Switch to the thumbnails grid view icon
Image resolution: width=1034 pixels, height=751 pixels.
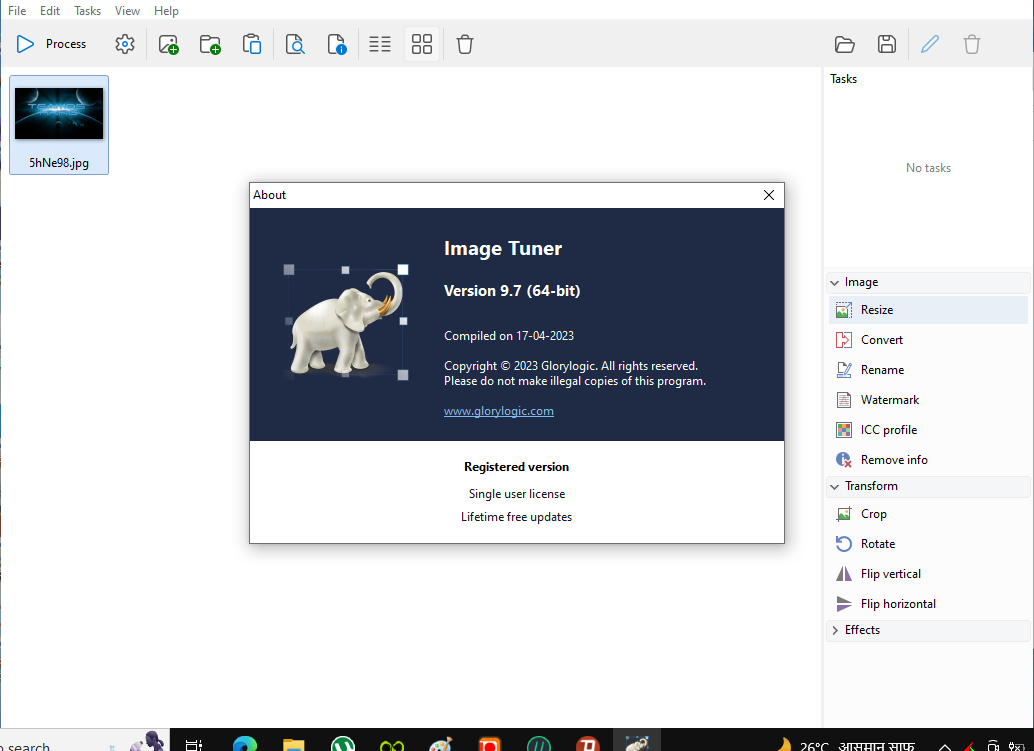421,44
